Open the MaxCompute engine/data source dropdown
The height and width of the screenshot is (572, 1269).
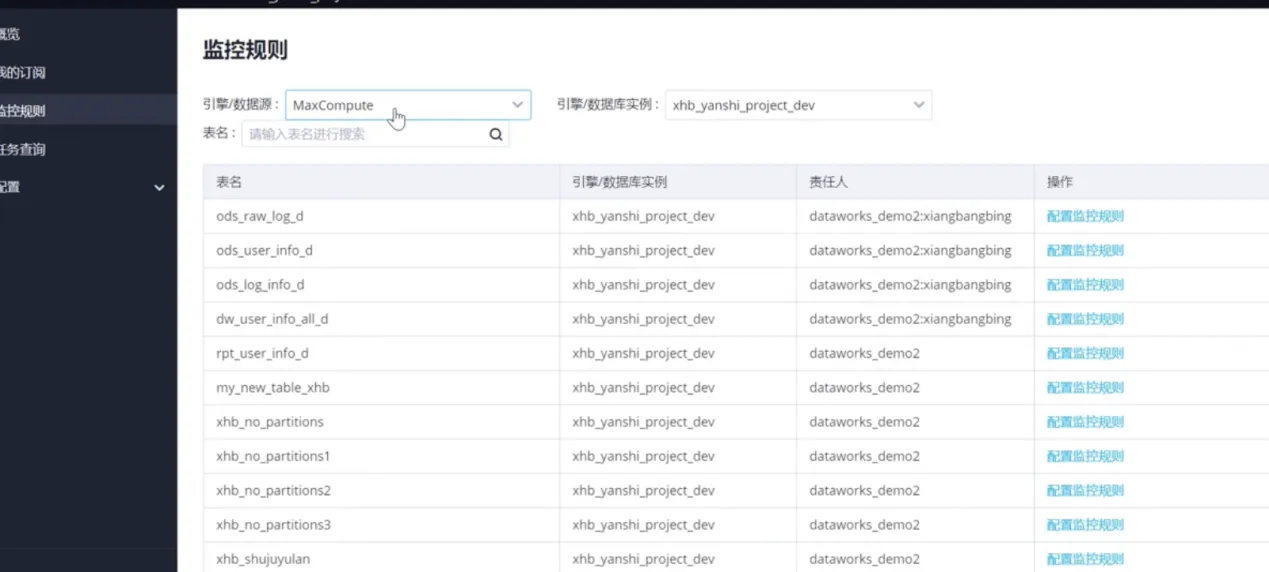pyautogui.click(x=408, y=105)
